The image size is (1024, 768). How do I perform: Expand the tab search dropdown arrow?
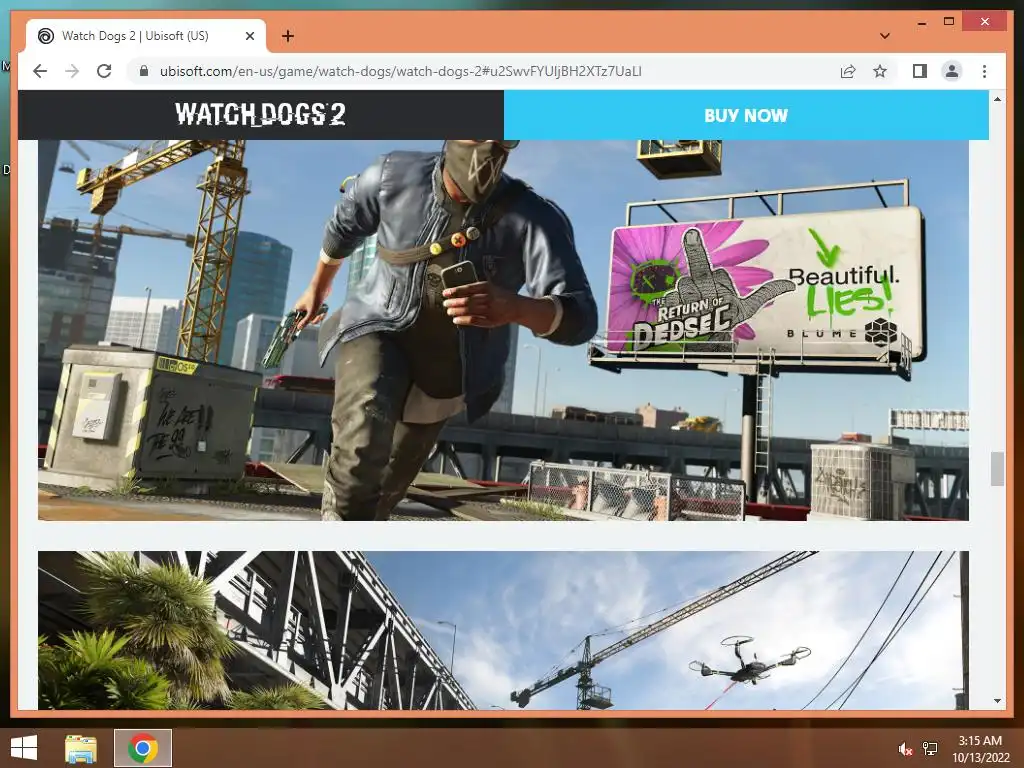tap(884, 36)
